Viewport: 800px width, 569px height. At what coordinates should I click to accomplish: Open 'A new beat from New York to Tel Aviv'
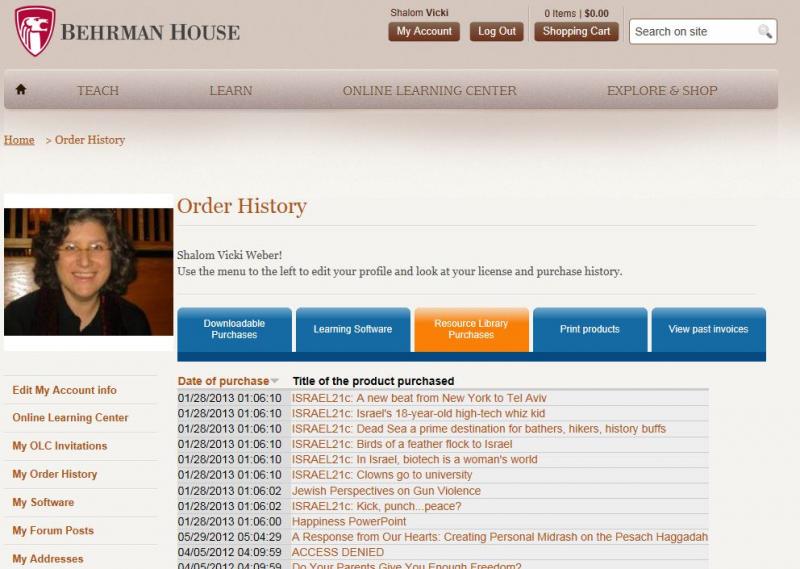point(419,398)
